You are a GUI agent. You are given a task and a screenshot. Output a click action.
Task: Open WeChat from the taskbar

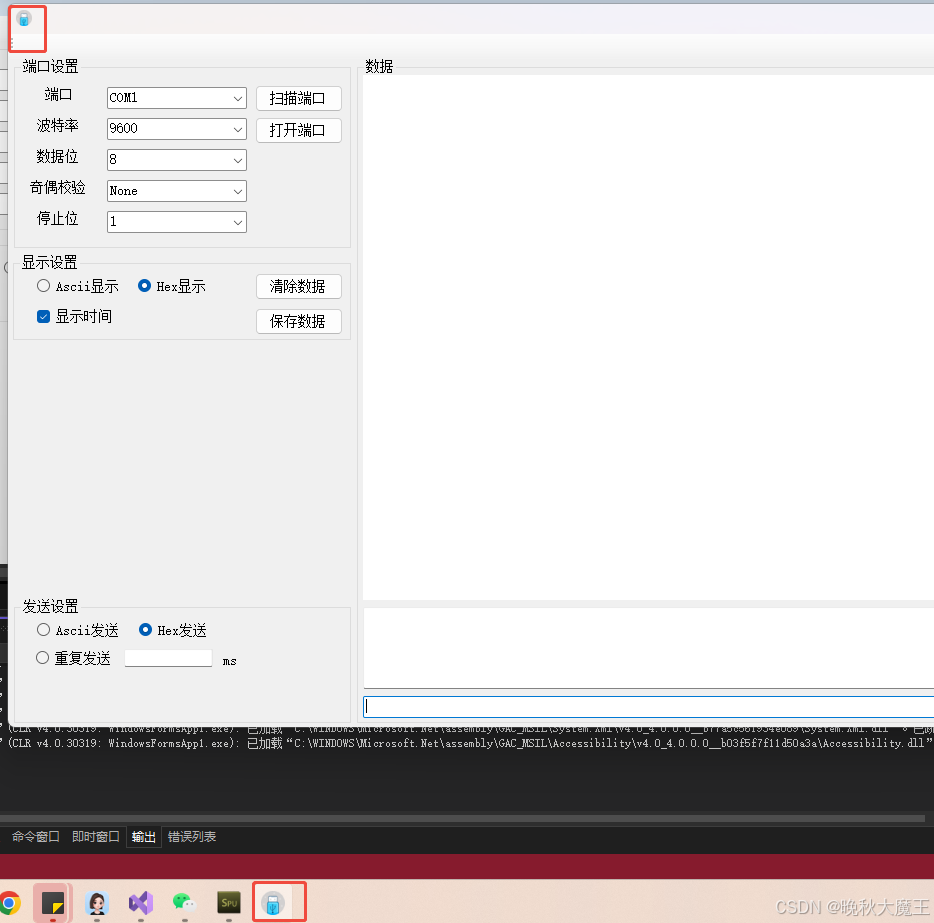click(x=185, y=903)
